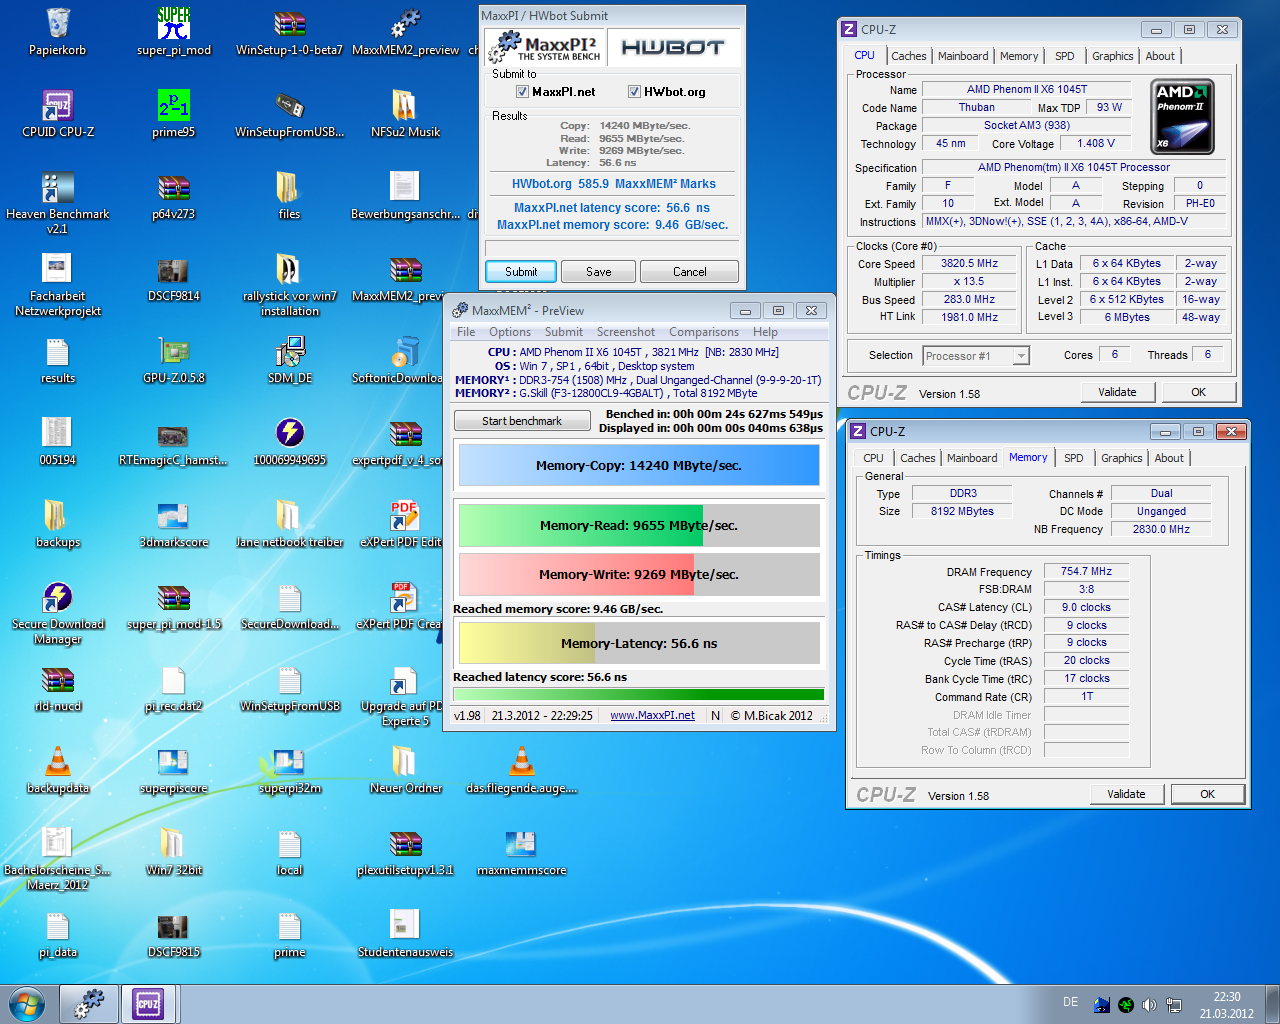Viewport: 1280px width, 1024px height.
Task: Select the About tab in upper CPU-Z
Action: tap(1160, 56)
